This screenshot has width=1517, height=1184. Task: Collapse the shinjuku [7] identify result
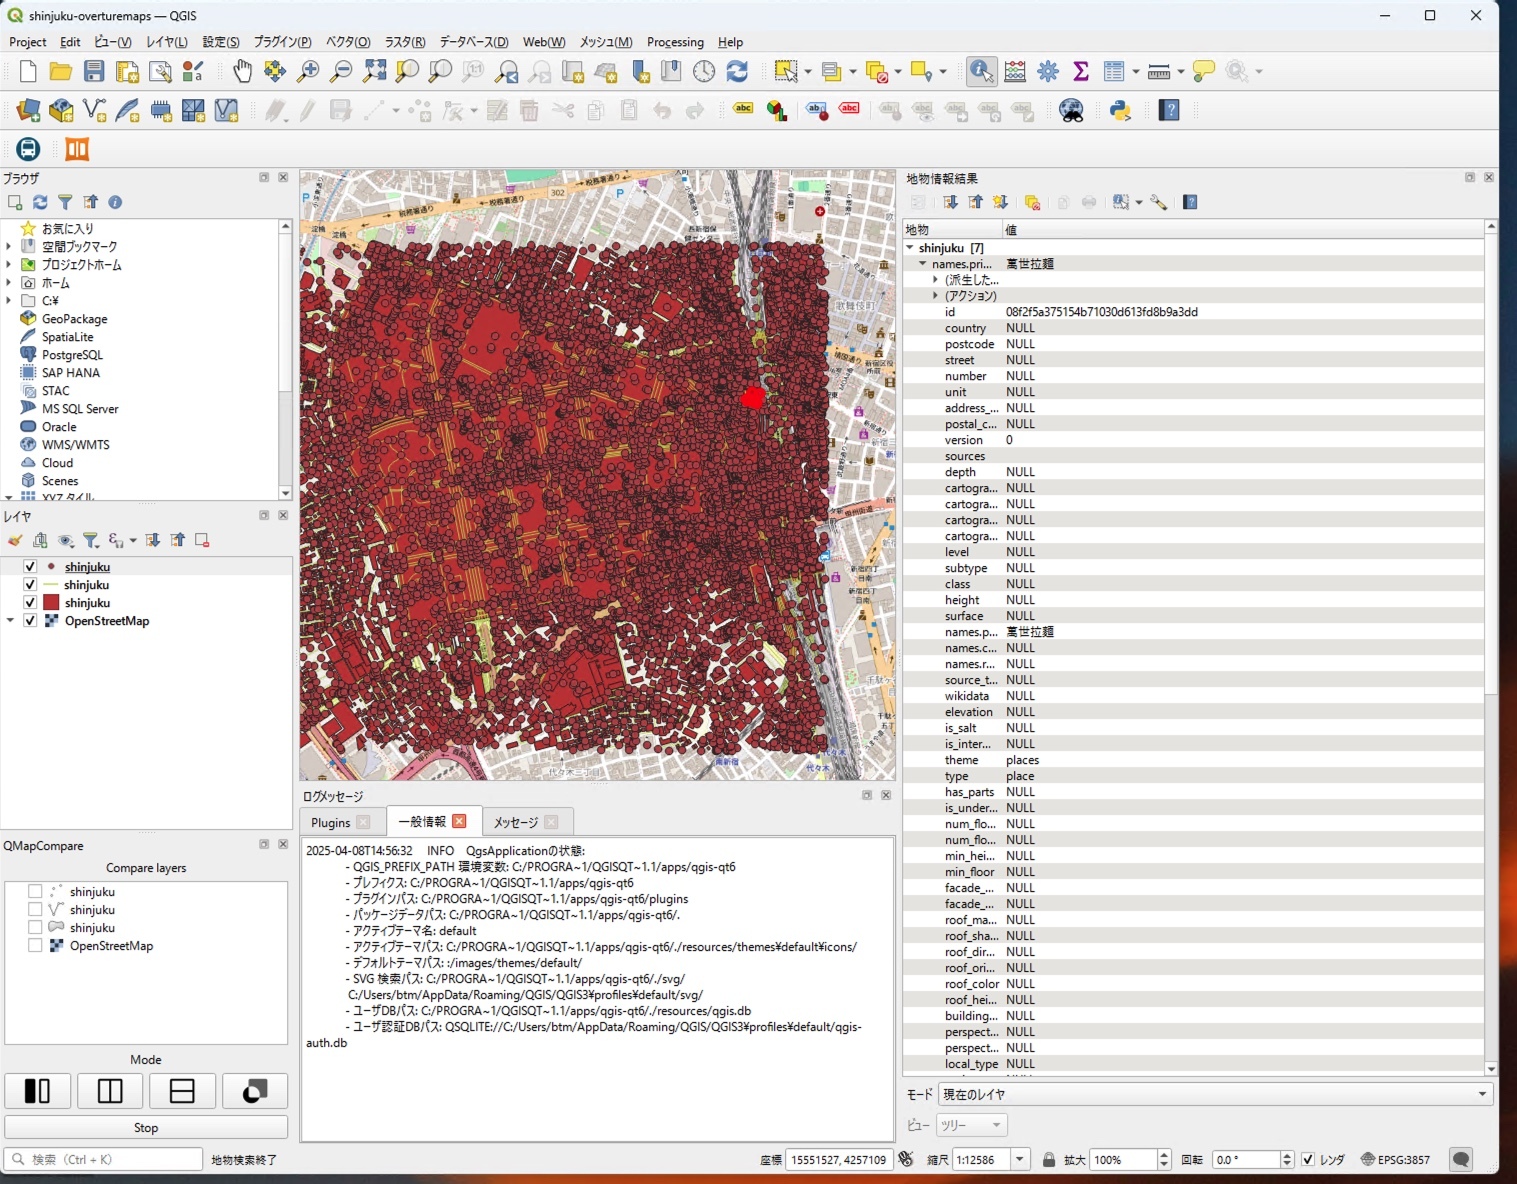point(910,247)
